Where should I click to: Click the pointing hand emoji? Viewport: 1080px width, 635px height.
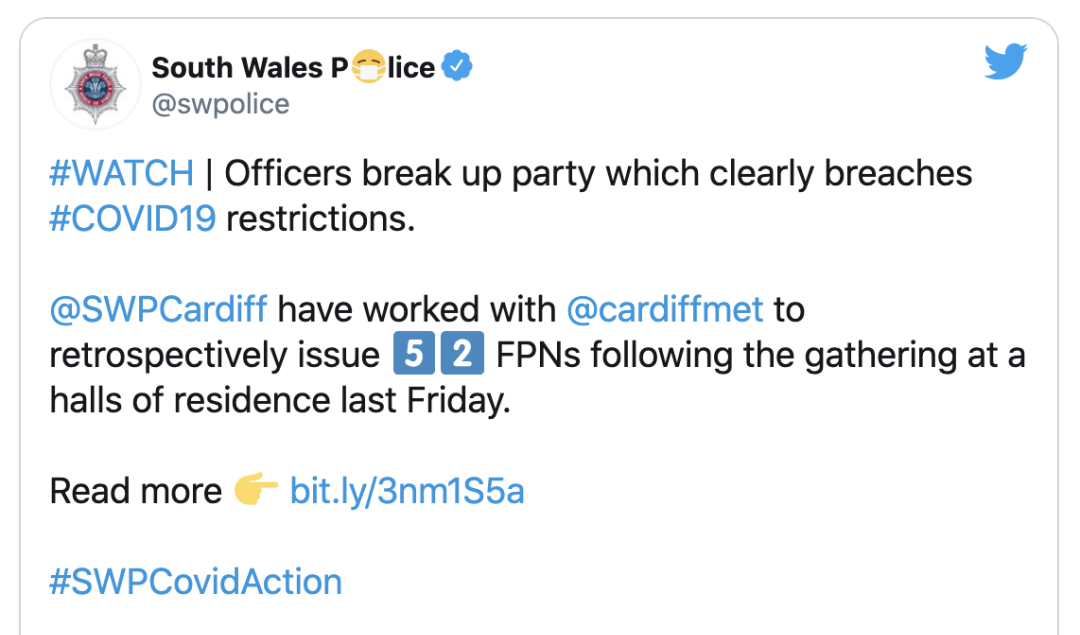click(255, 491)
